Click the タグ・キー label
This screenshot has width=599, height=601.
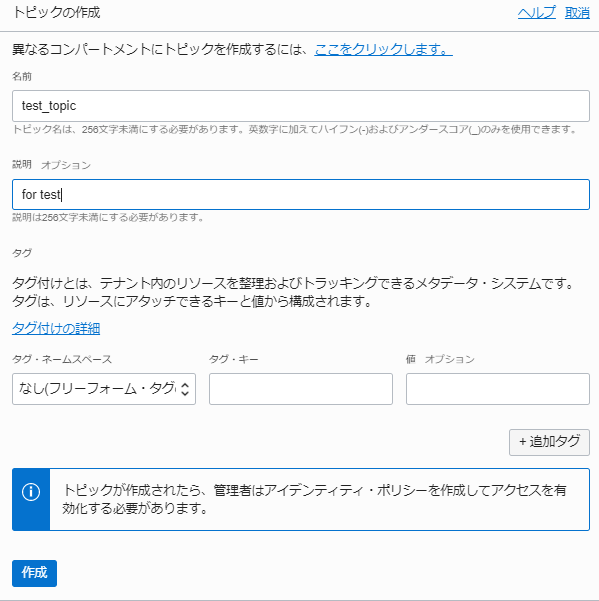pyautogui.click(x=234, y=359)
